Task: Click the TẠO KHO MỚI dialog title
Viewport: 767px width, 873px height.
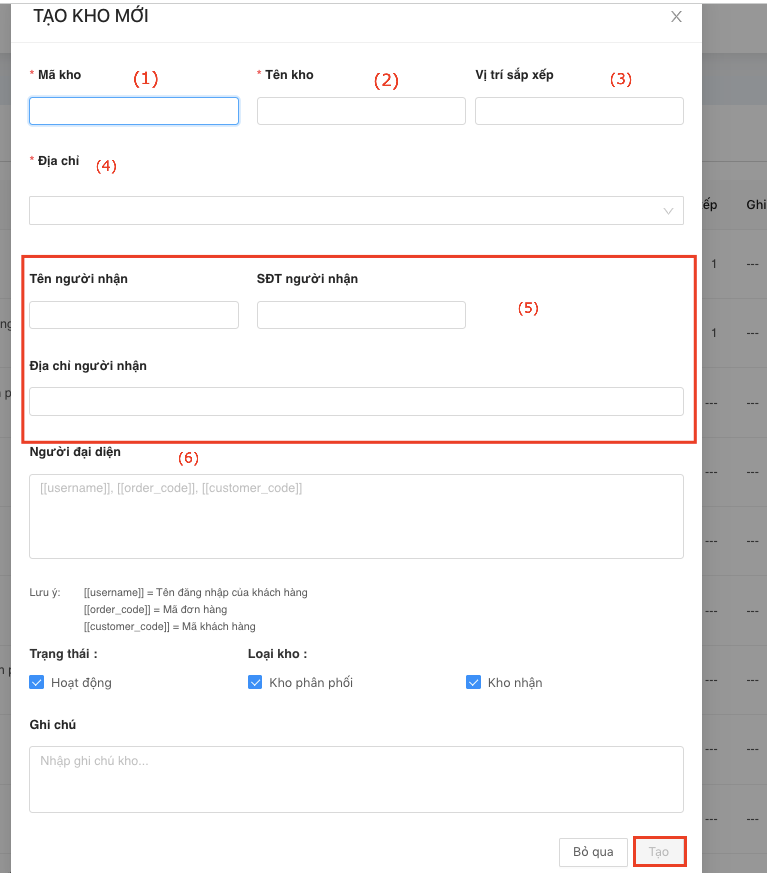Action: 91,17
